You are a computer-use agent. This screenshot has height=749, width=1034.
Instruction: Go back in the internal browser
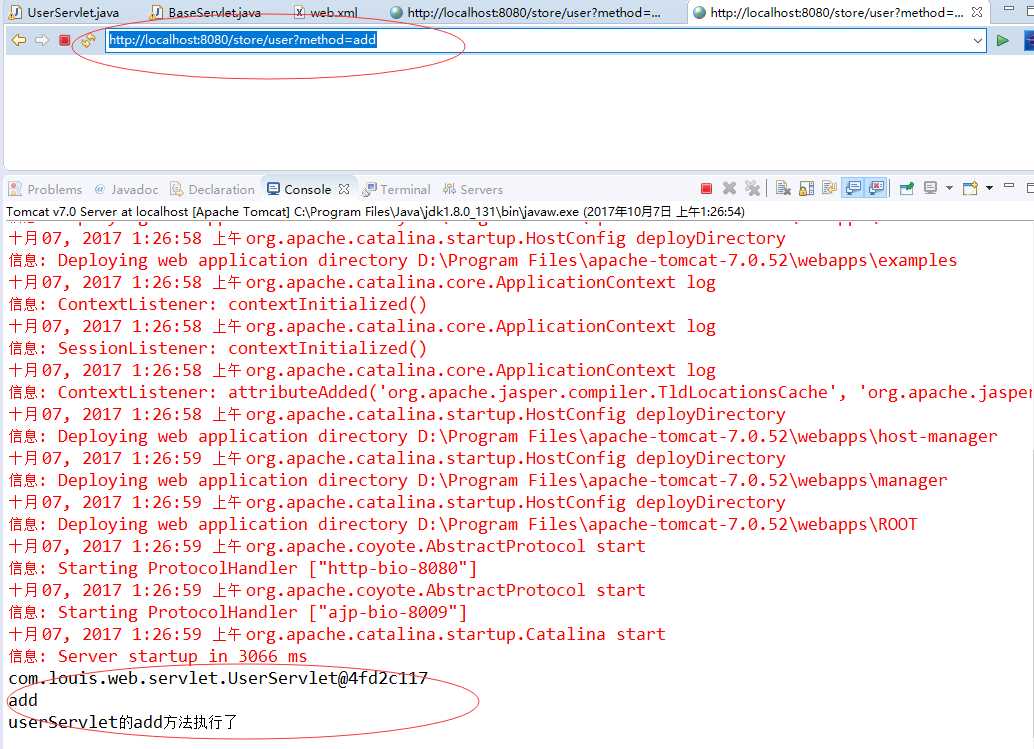coord(18,40)
